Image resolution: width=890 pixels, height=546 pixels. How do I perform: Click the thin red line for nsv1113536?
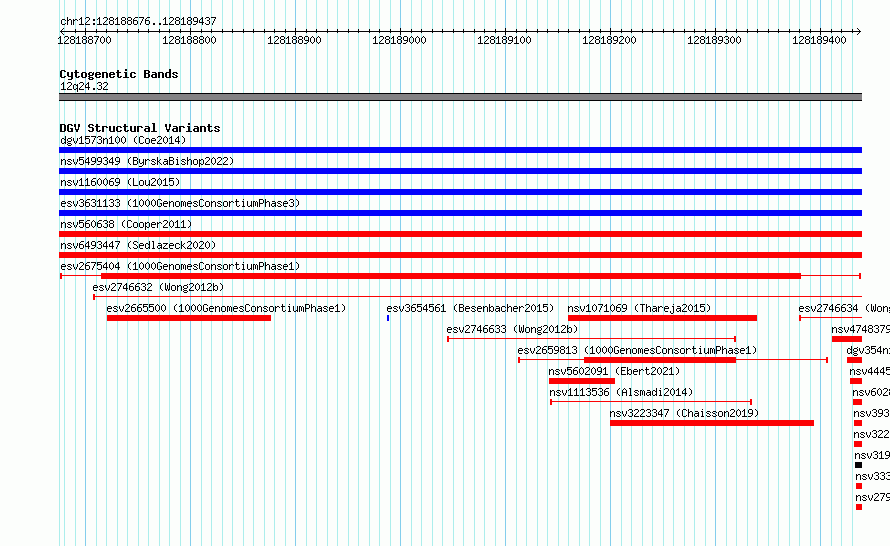pos(651,402)
